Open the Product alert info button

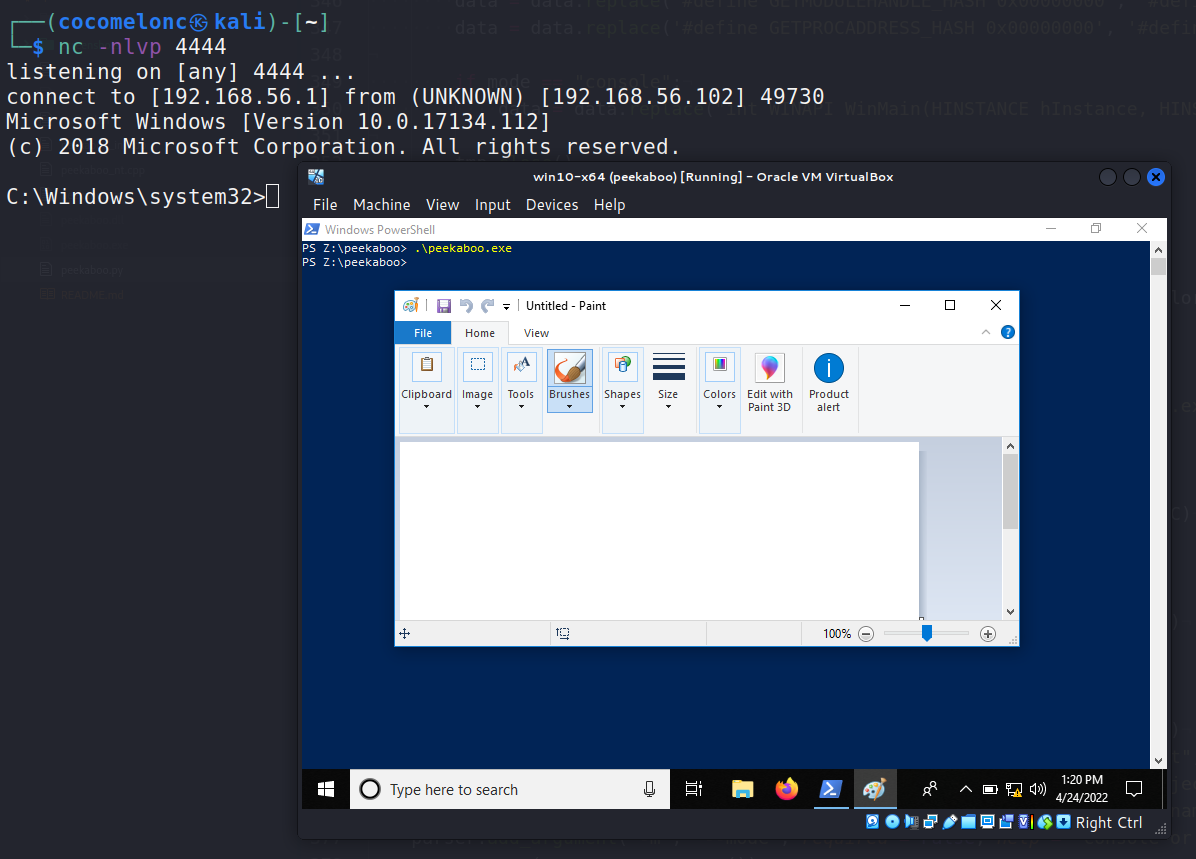(828, 383)
